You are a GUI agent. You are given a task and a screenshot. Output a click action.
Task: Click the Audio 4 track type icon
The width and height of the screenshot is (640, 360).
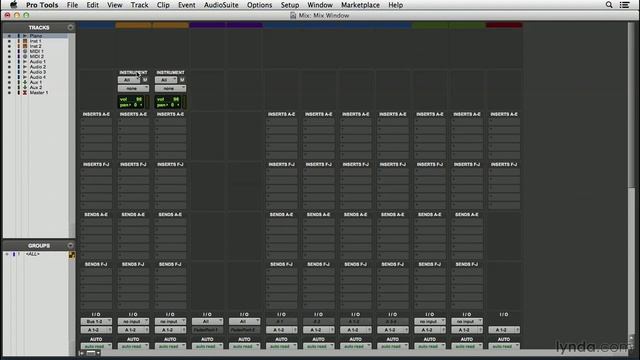pyautogui.click(x=25, y=77)
